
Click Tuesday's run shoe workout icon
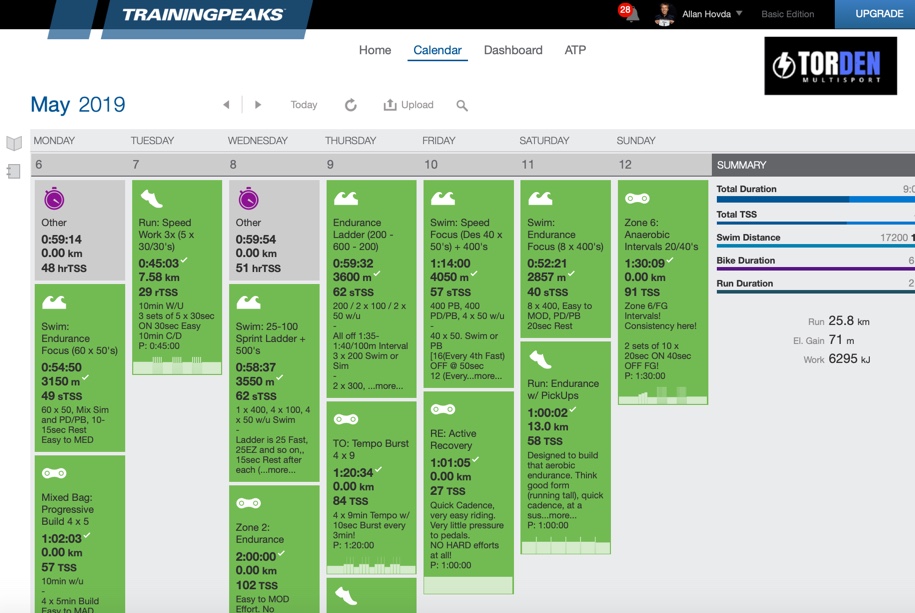tap(151, 199)
